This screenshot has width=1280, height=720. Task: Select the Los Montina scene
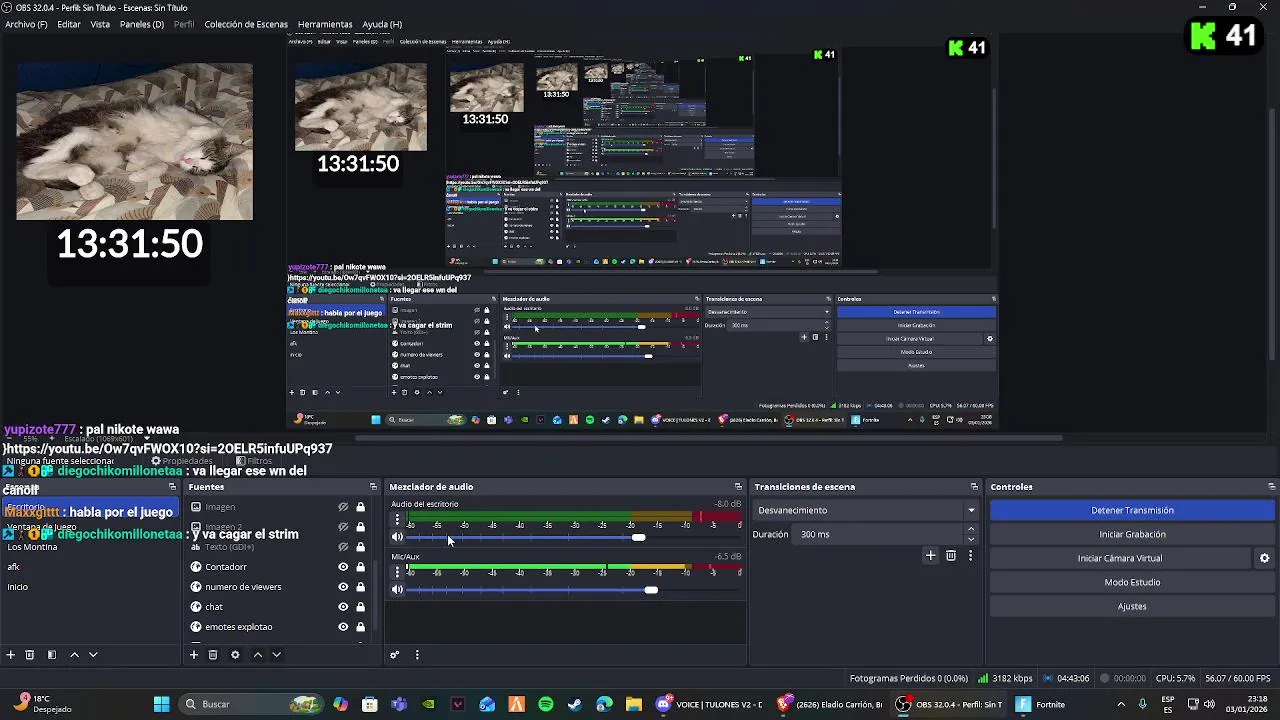tap(33, 547)
